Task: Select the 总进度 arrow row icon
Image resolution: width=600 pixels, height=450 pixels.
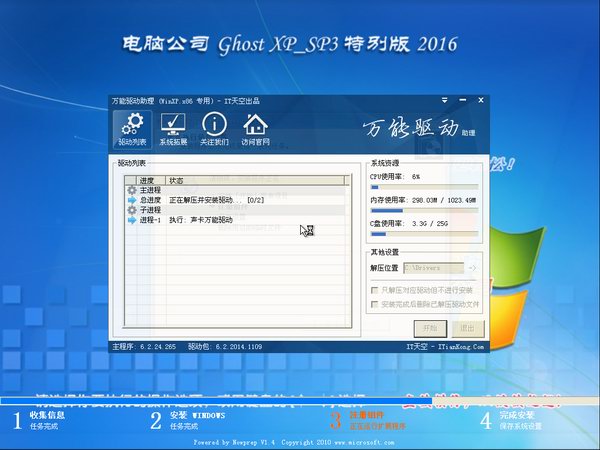Action: click(131, 199)
